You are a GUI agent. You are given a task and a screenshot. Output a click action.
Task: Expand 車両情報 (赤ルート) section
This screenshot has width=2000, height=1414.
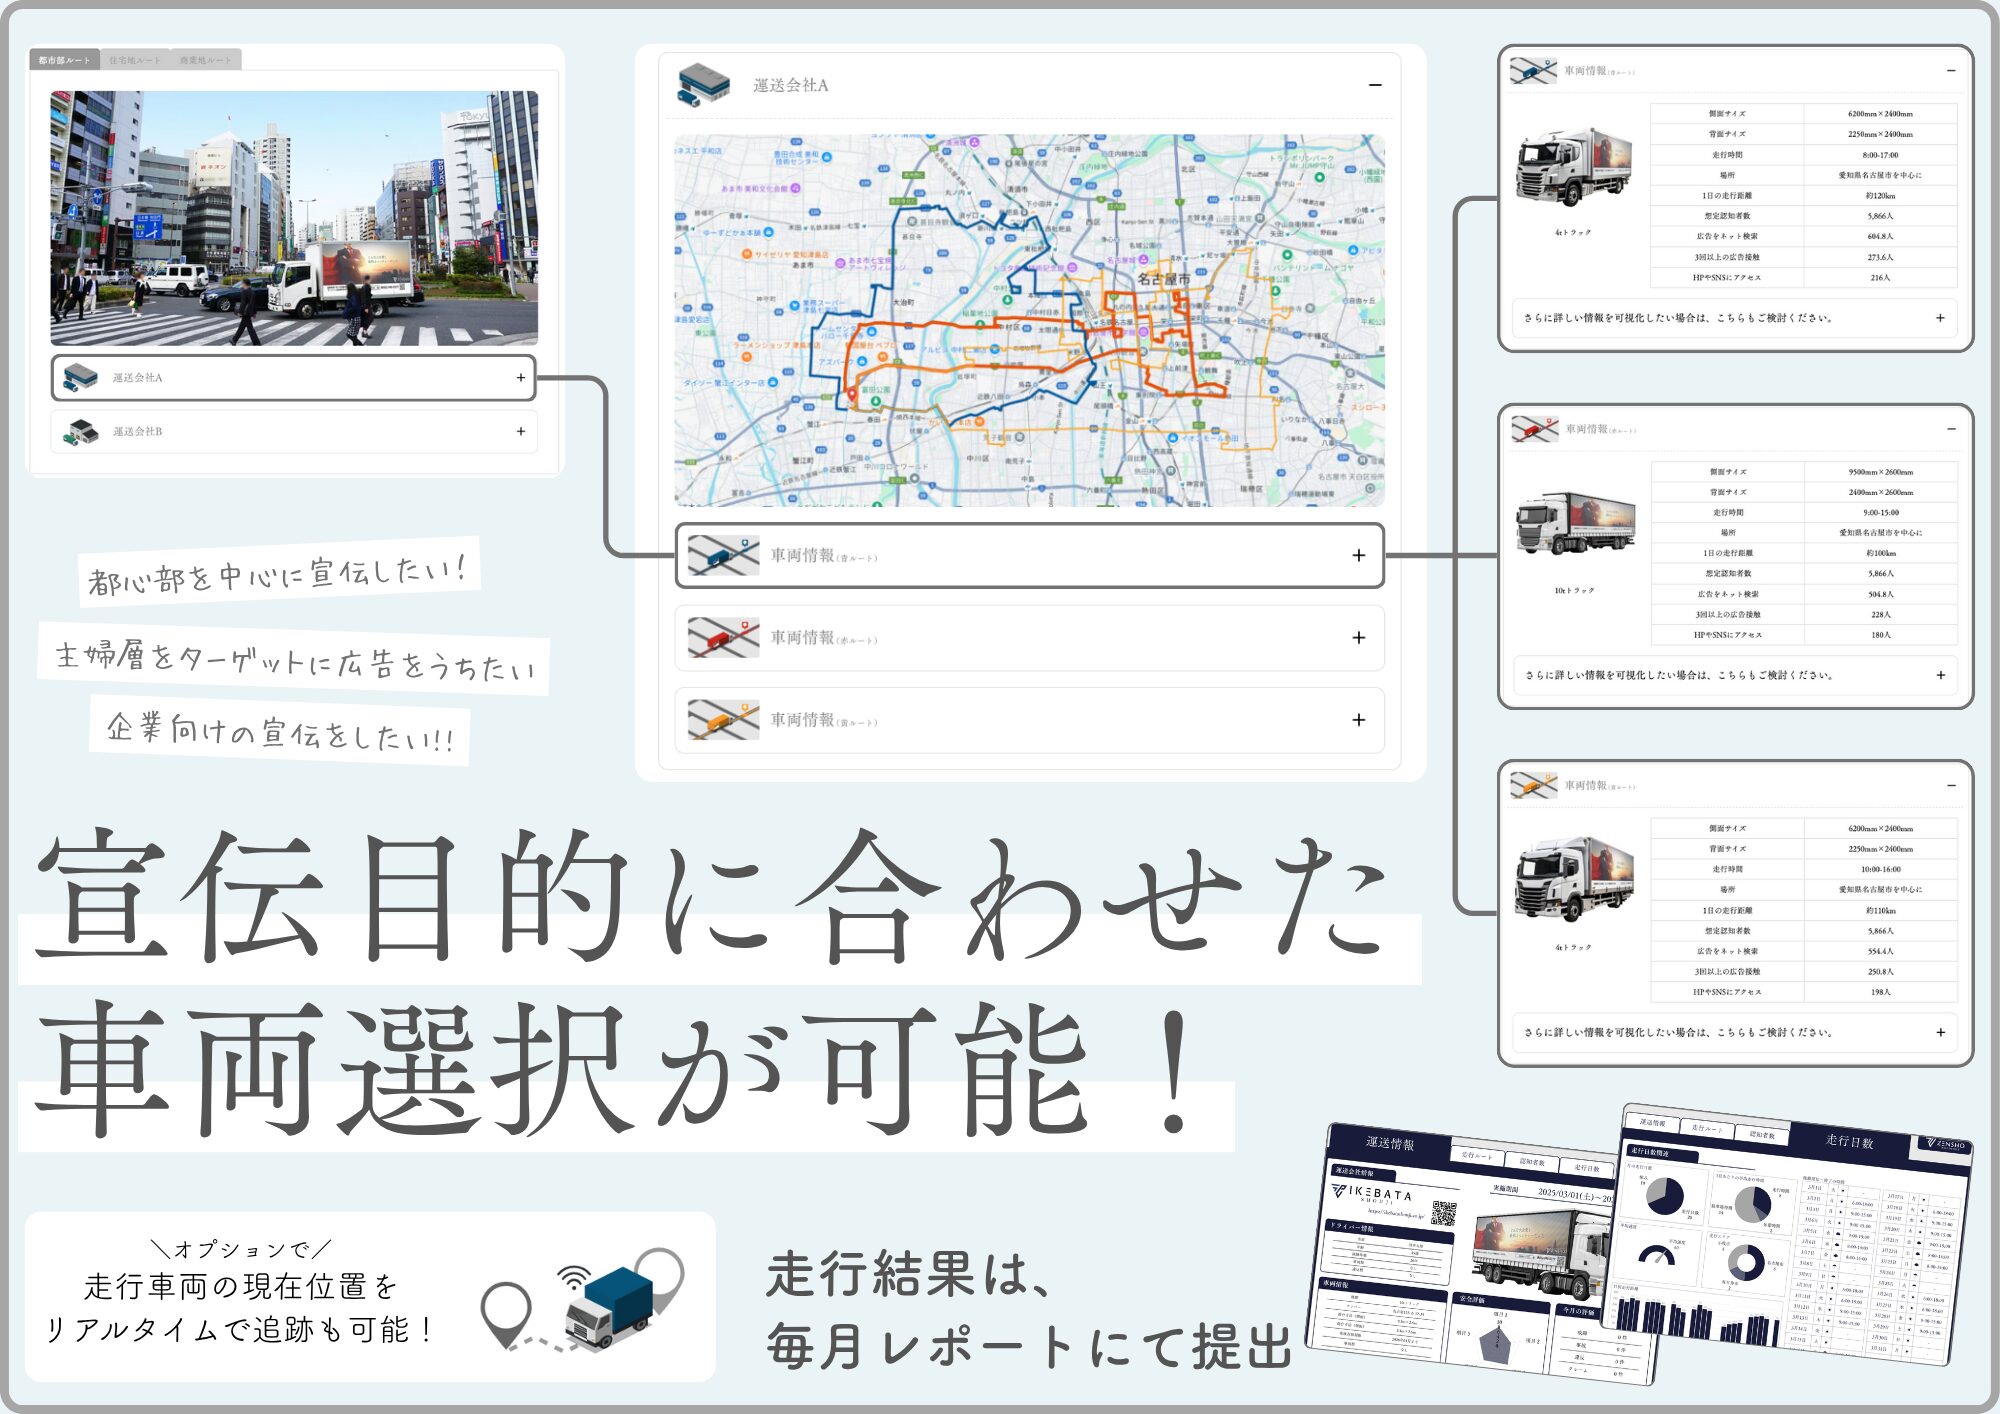(1358, 637)
